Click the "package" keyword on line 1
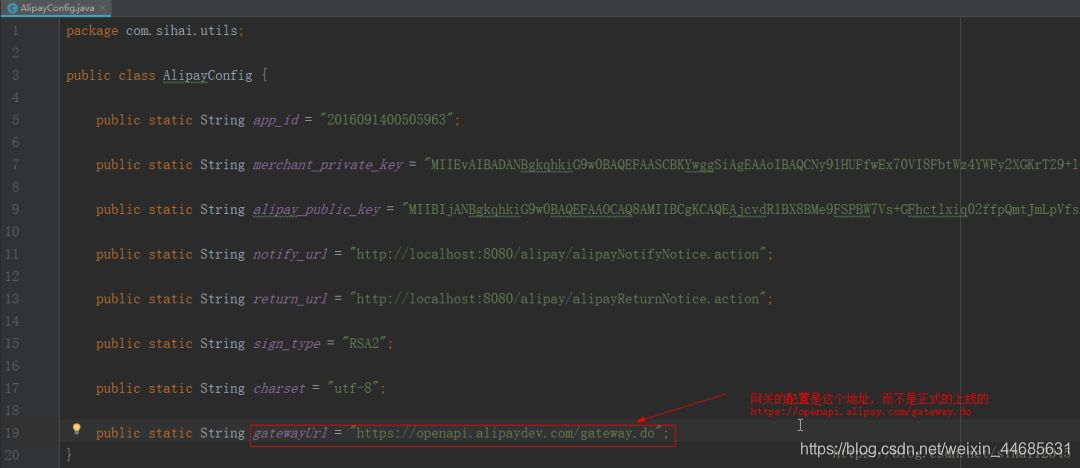The height and width of the screenshot is (468, 1080). click(x=92, y=31)
